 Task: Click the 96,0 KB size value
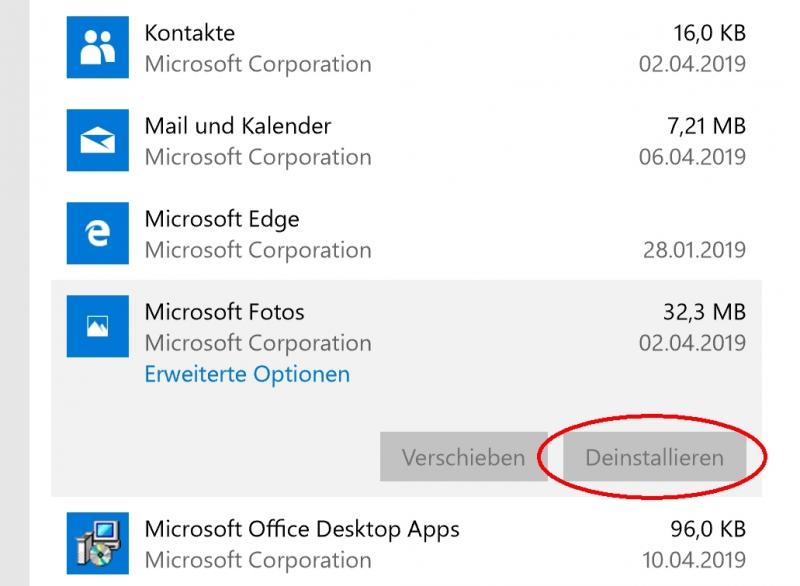click(x=709, y=527)
